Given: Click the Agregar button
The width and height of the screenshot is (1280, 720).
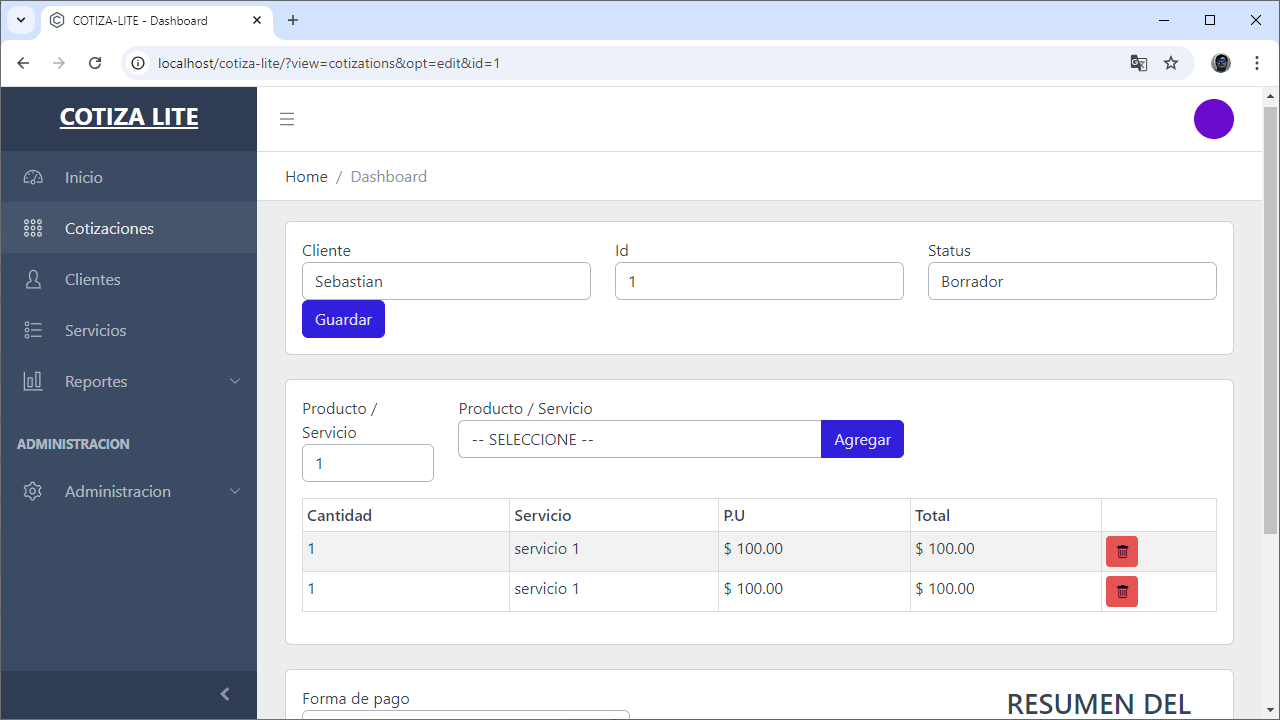Looking at the screenshot, I should (862, 439).
